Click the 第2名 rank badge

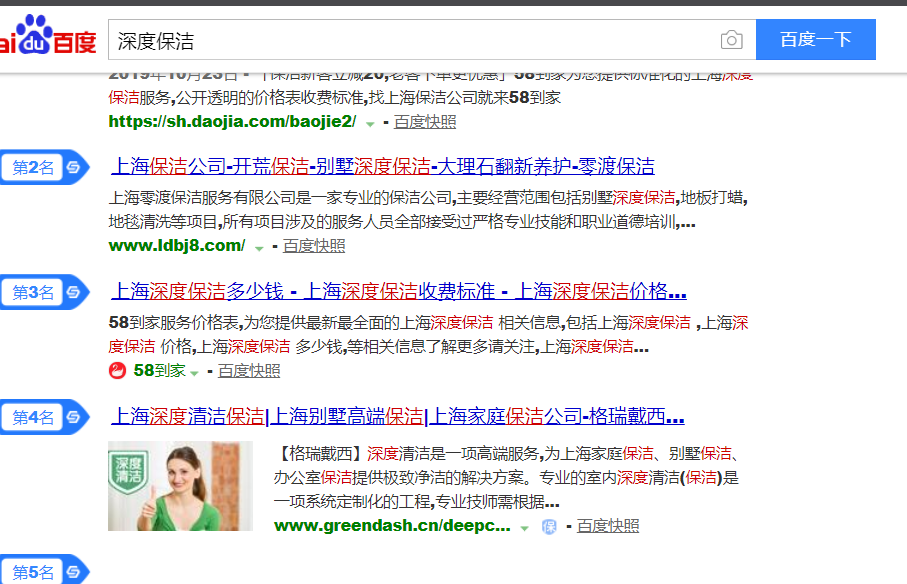coord(44,167)
